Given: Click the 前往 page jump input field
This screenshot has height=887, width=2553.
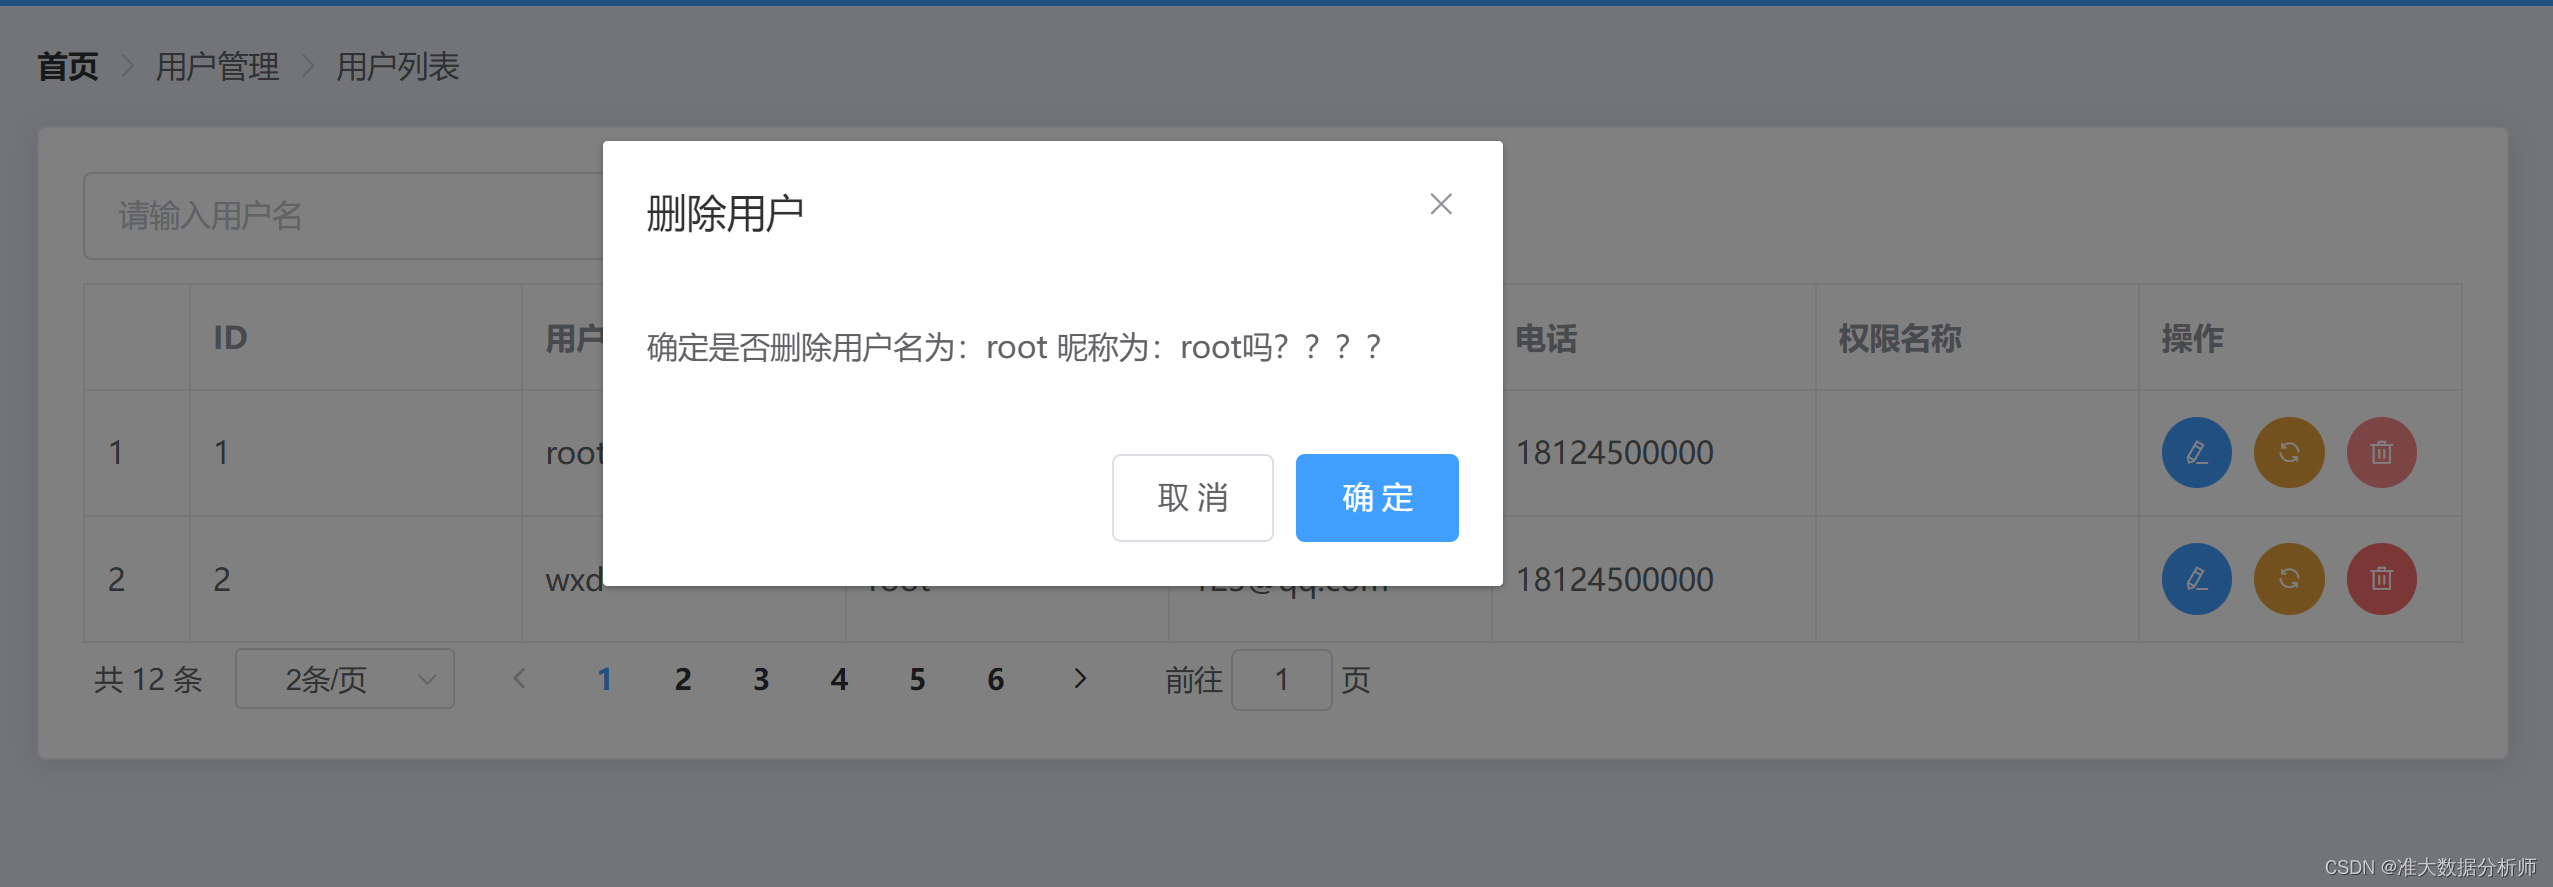Looking at the screenshot, I should (1281, 680).
